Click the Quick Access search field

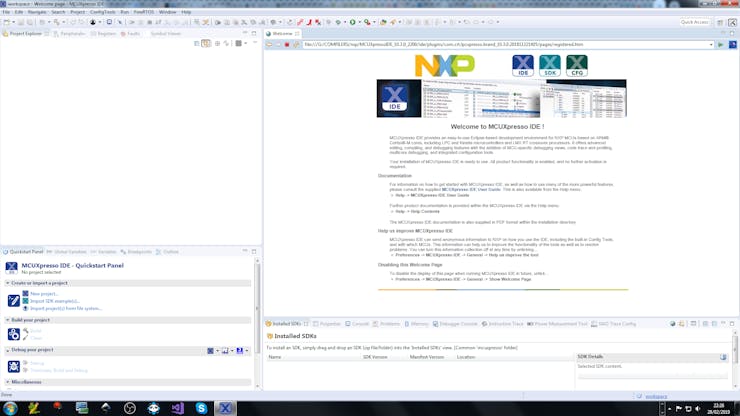coord(694,22)
